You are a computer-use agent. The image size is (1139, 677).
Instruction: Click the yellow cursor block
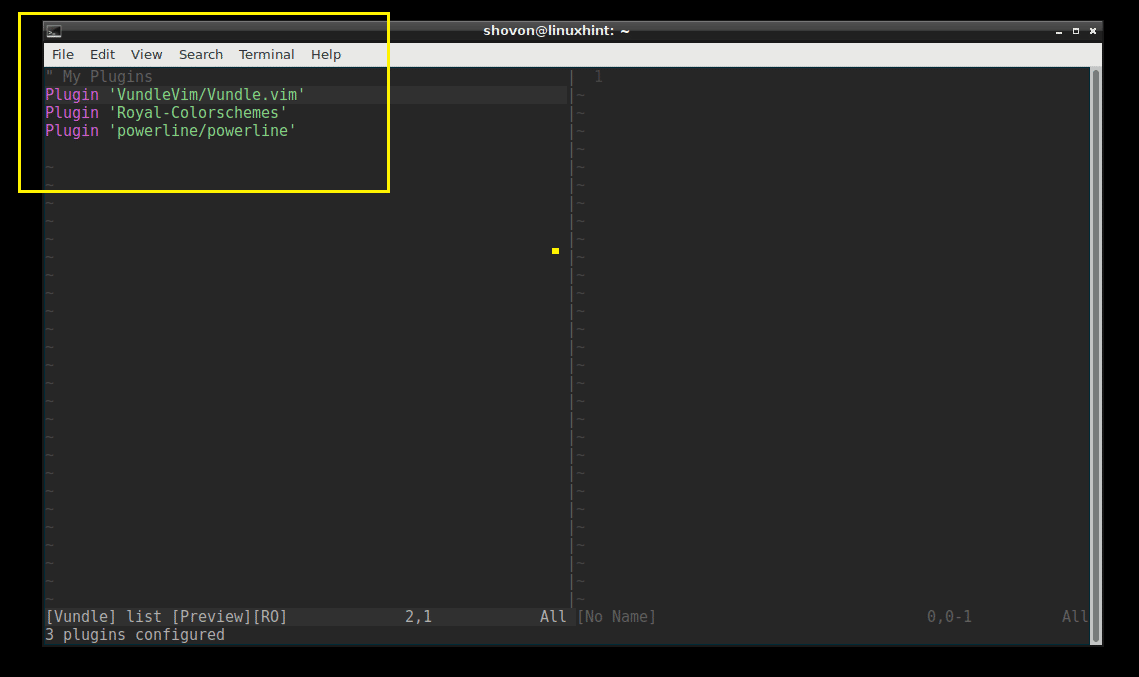coord(554,251)
